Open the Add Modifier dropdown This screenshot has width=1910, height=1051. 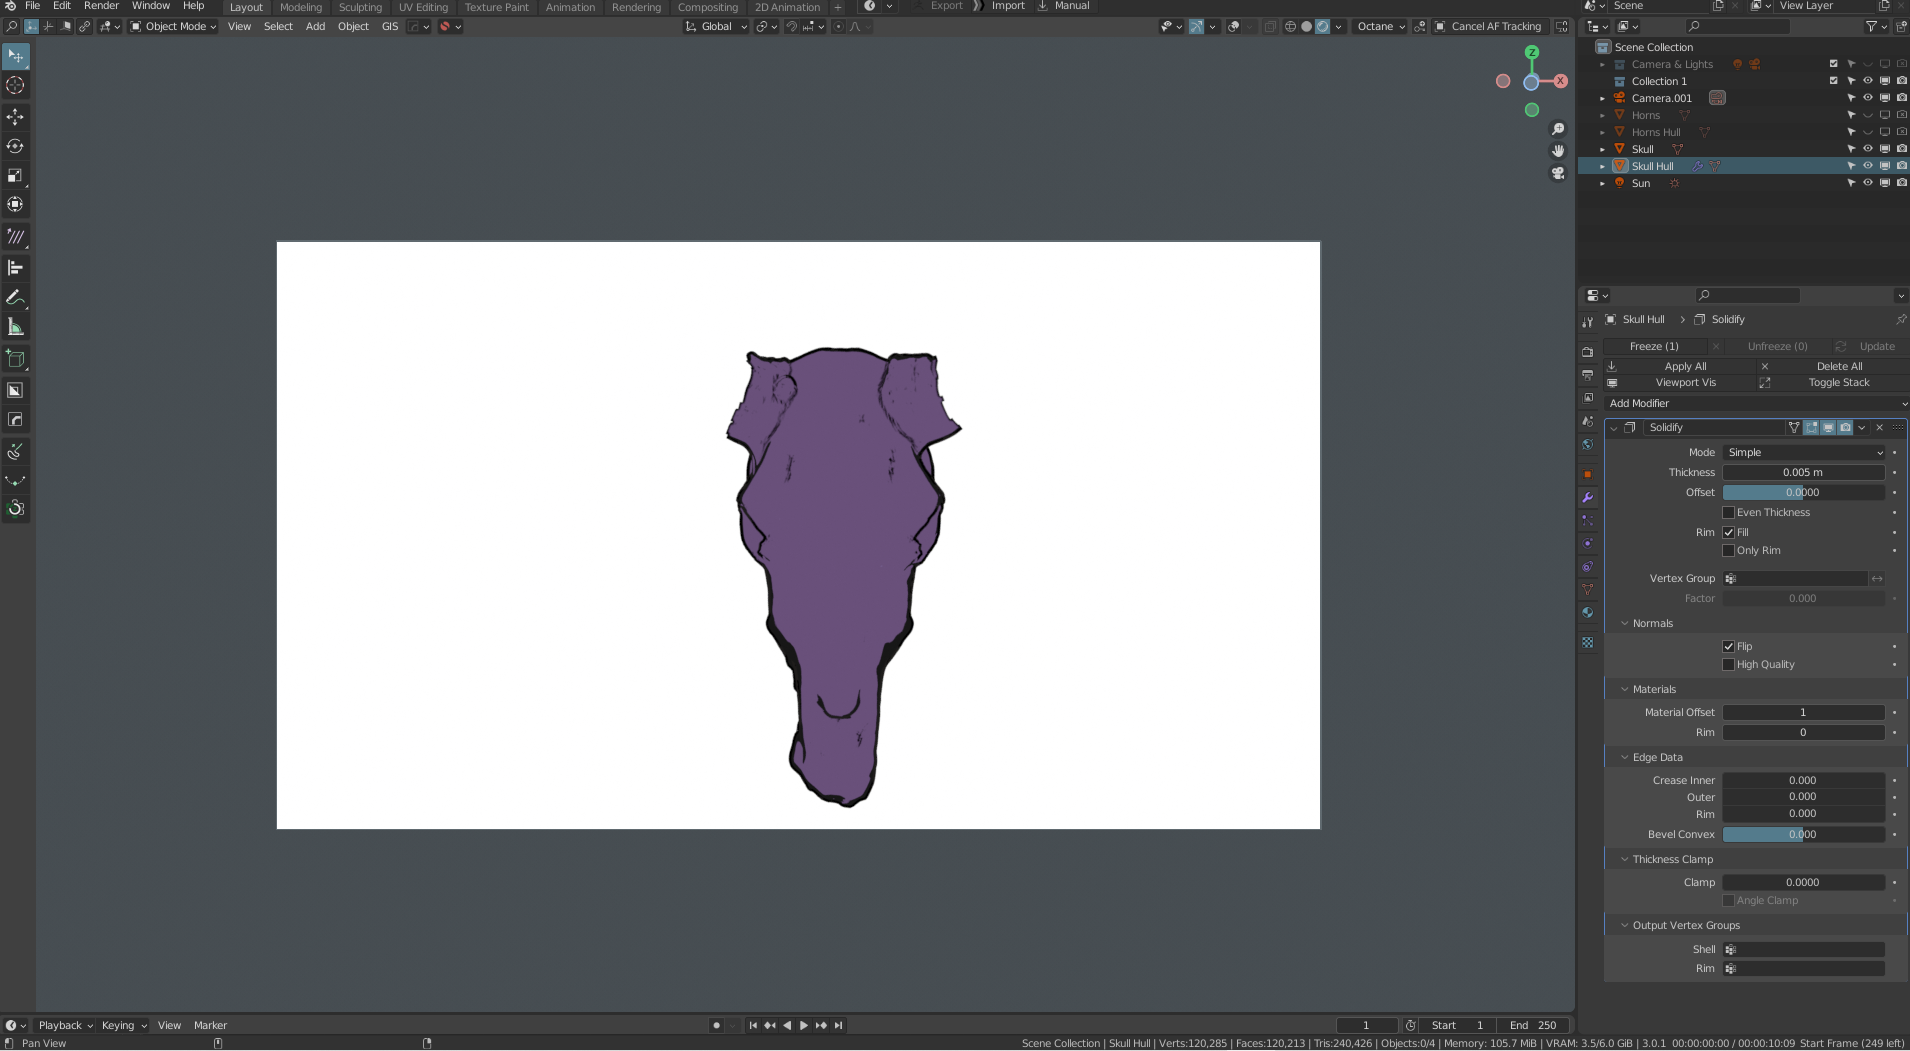point(1756,404)
